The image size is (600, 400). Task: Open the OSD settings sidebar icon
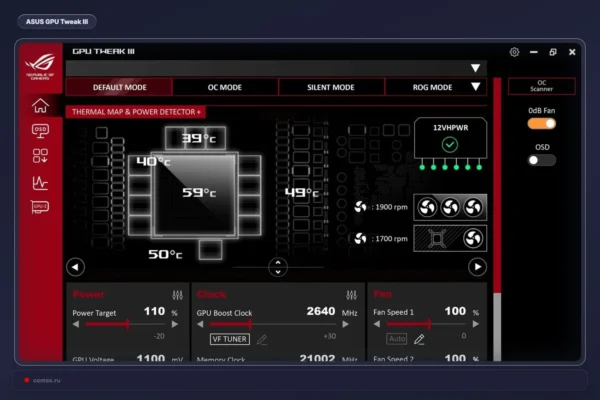pos(40,131)
